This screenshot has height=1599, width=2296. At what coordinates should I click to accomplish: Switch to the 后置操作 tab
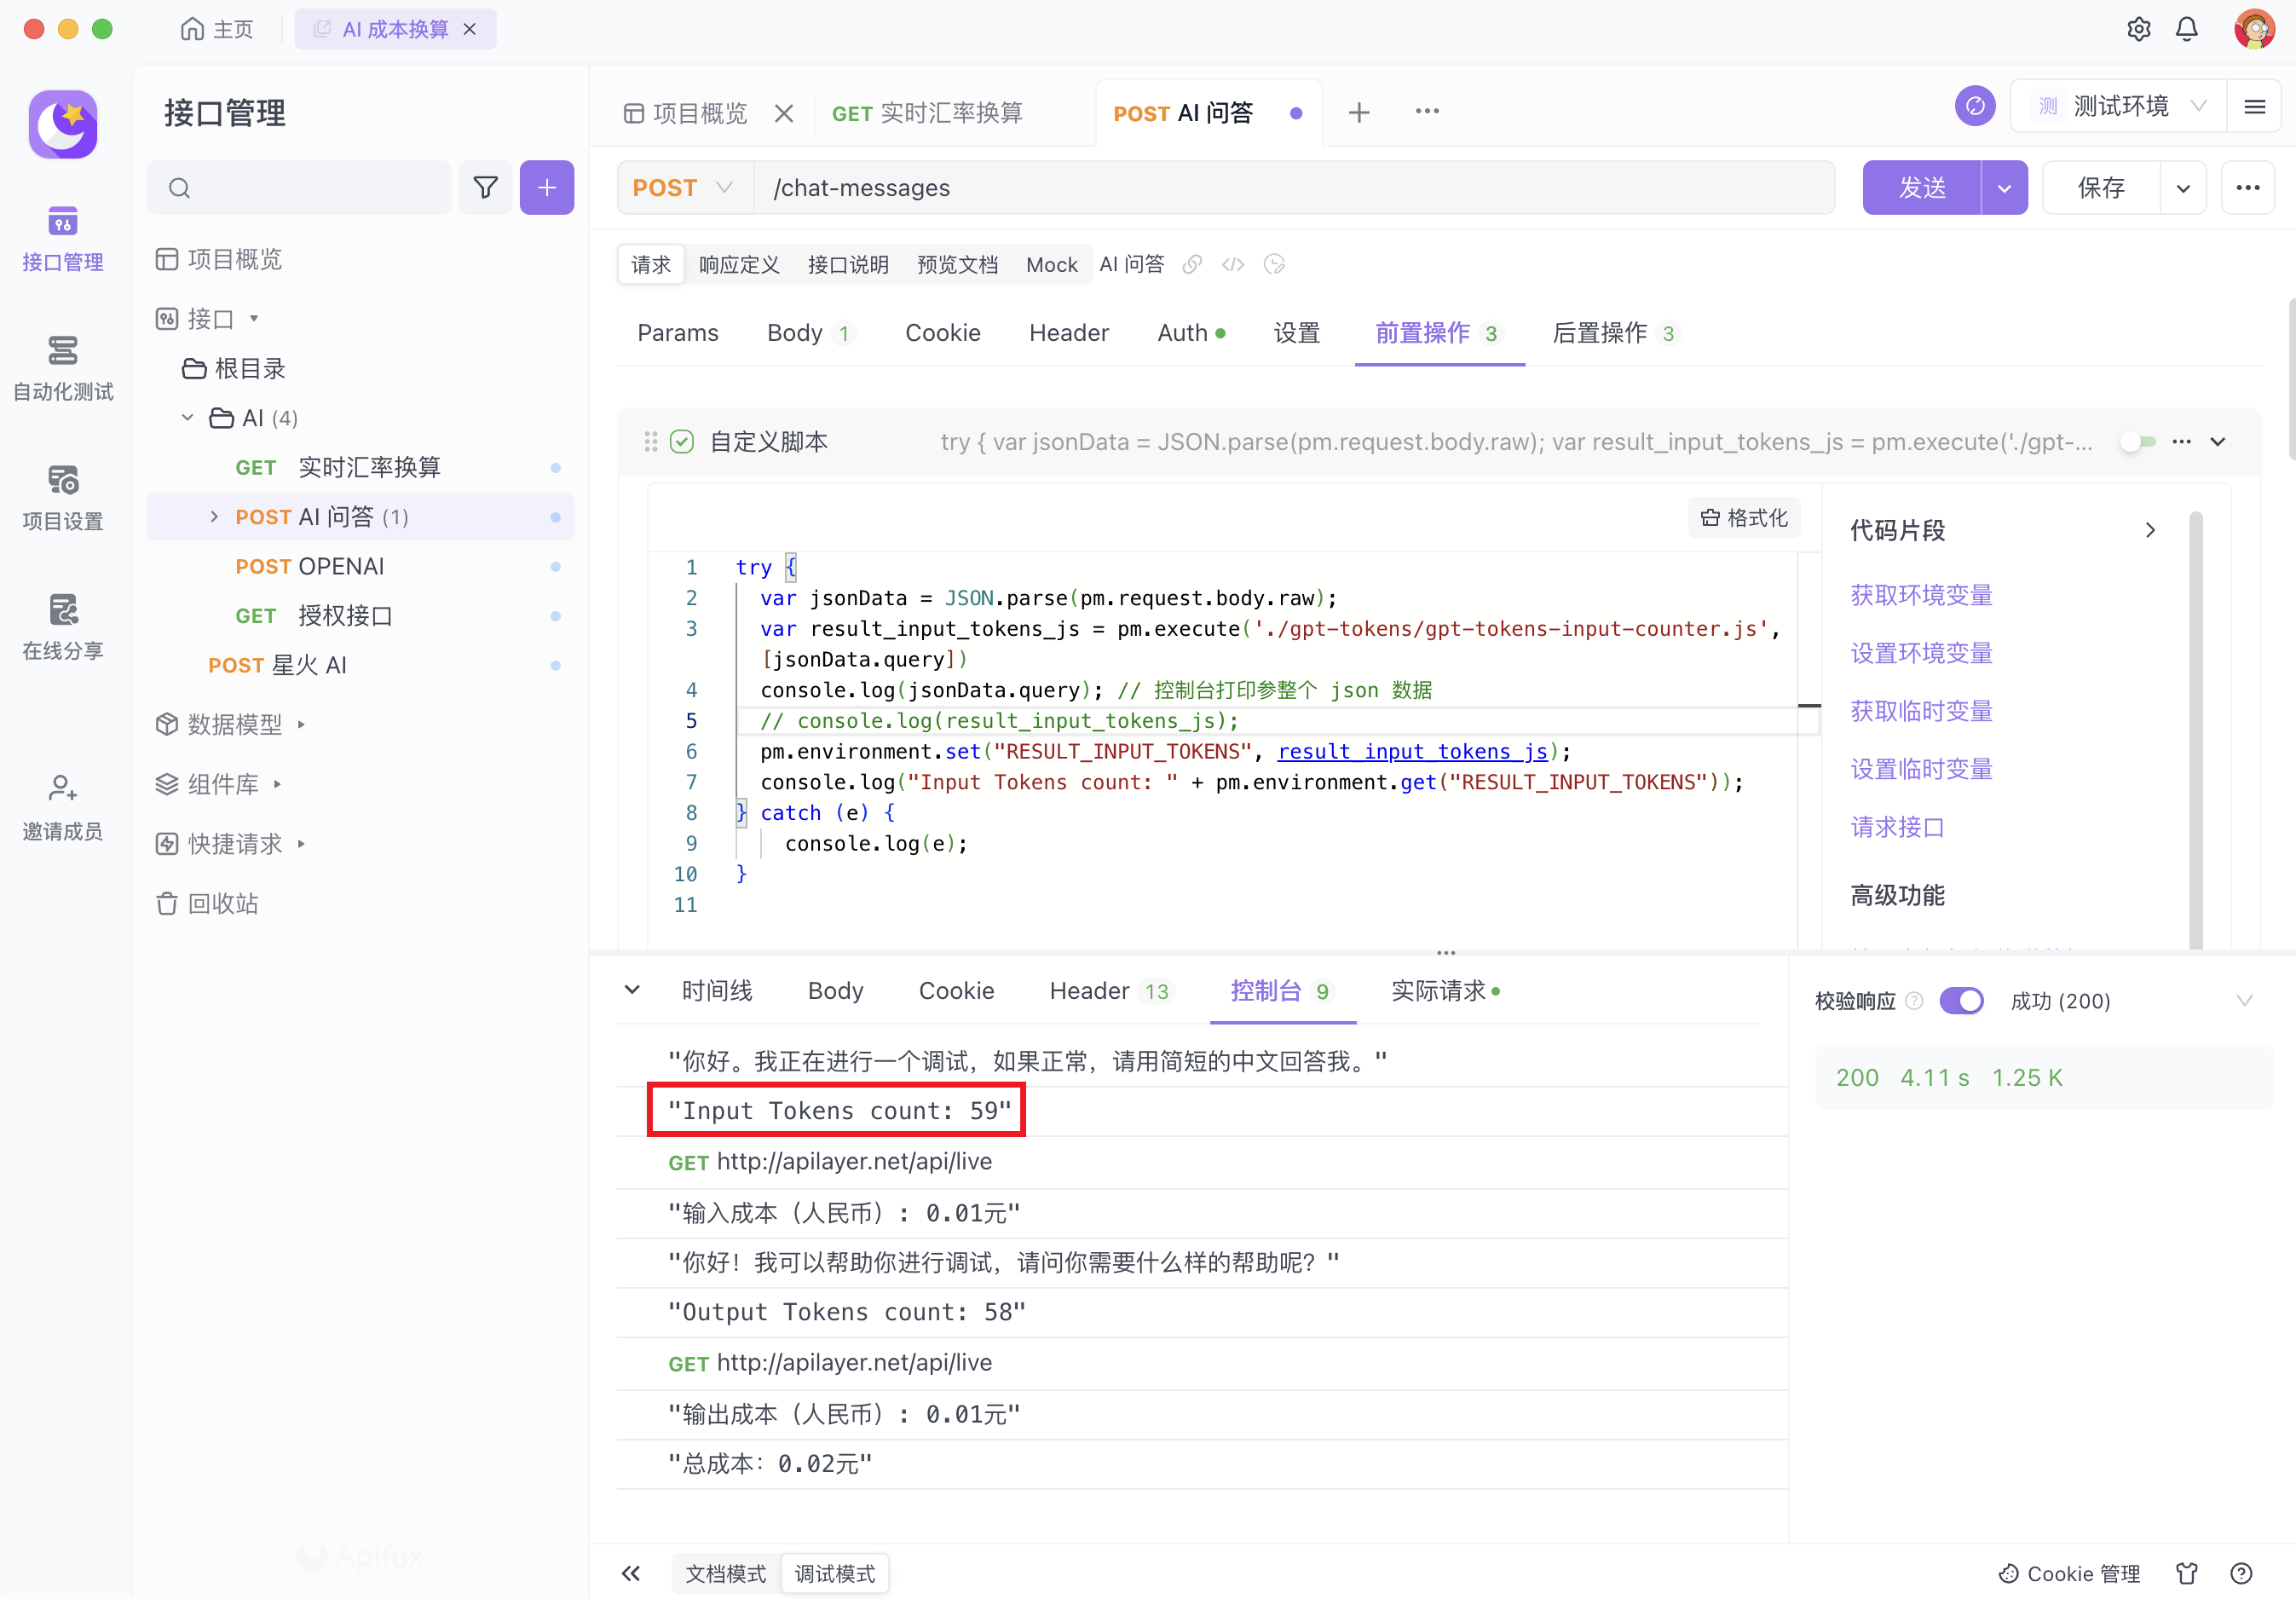(x=1599, y=333)
